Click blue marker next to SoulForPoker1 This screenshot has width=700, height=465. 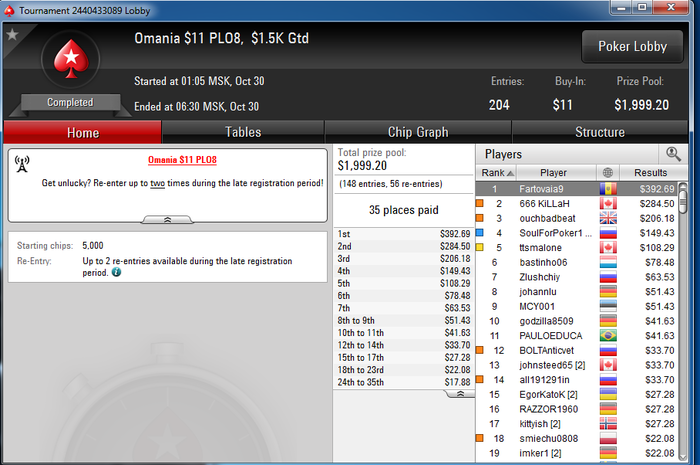point(480,232)
